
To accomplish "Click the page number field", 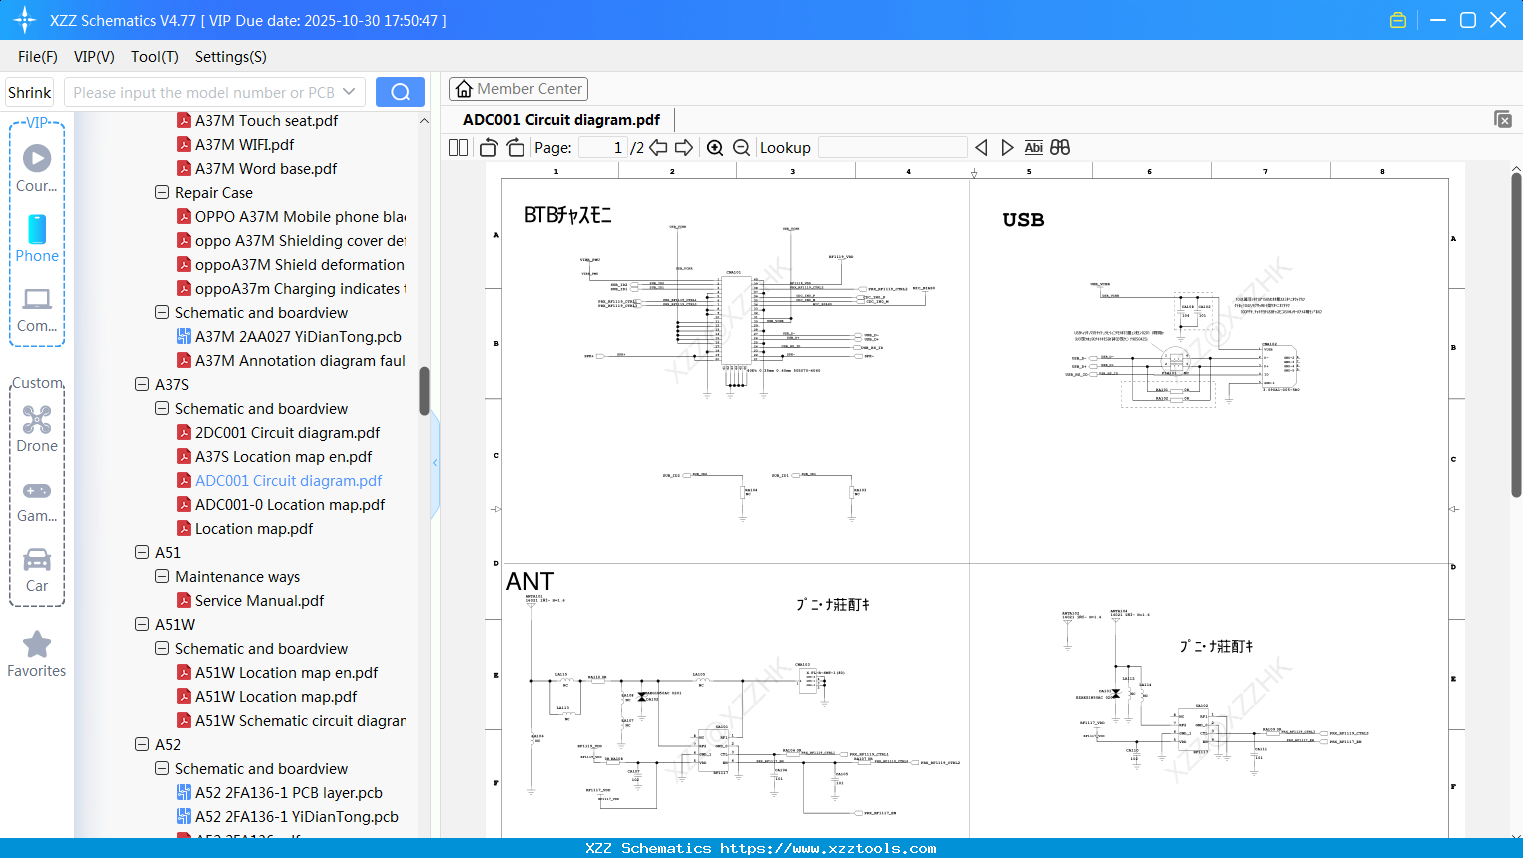I will [x=603, y=148].
